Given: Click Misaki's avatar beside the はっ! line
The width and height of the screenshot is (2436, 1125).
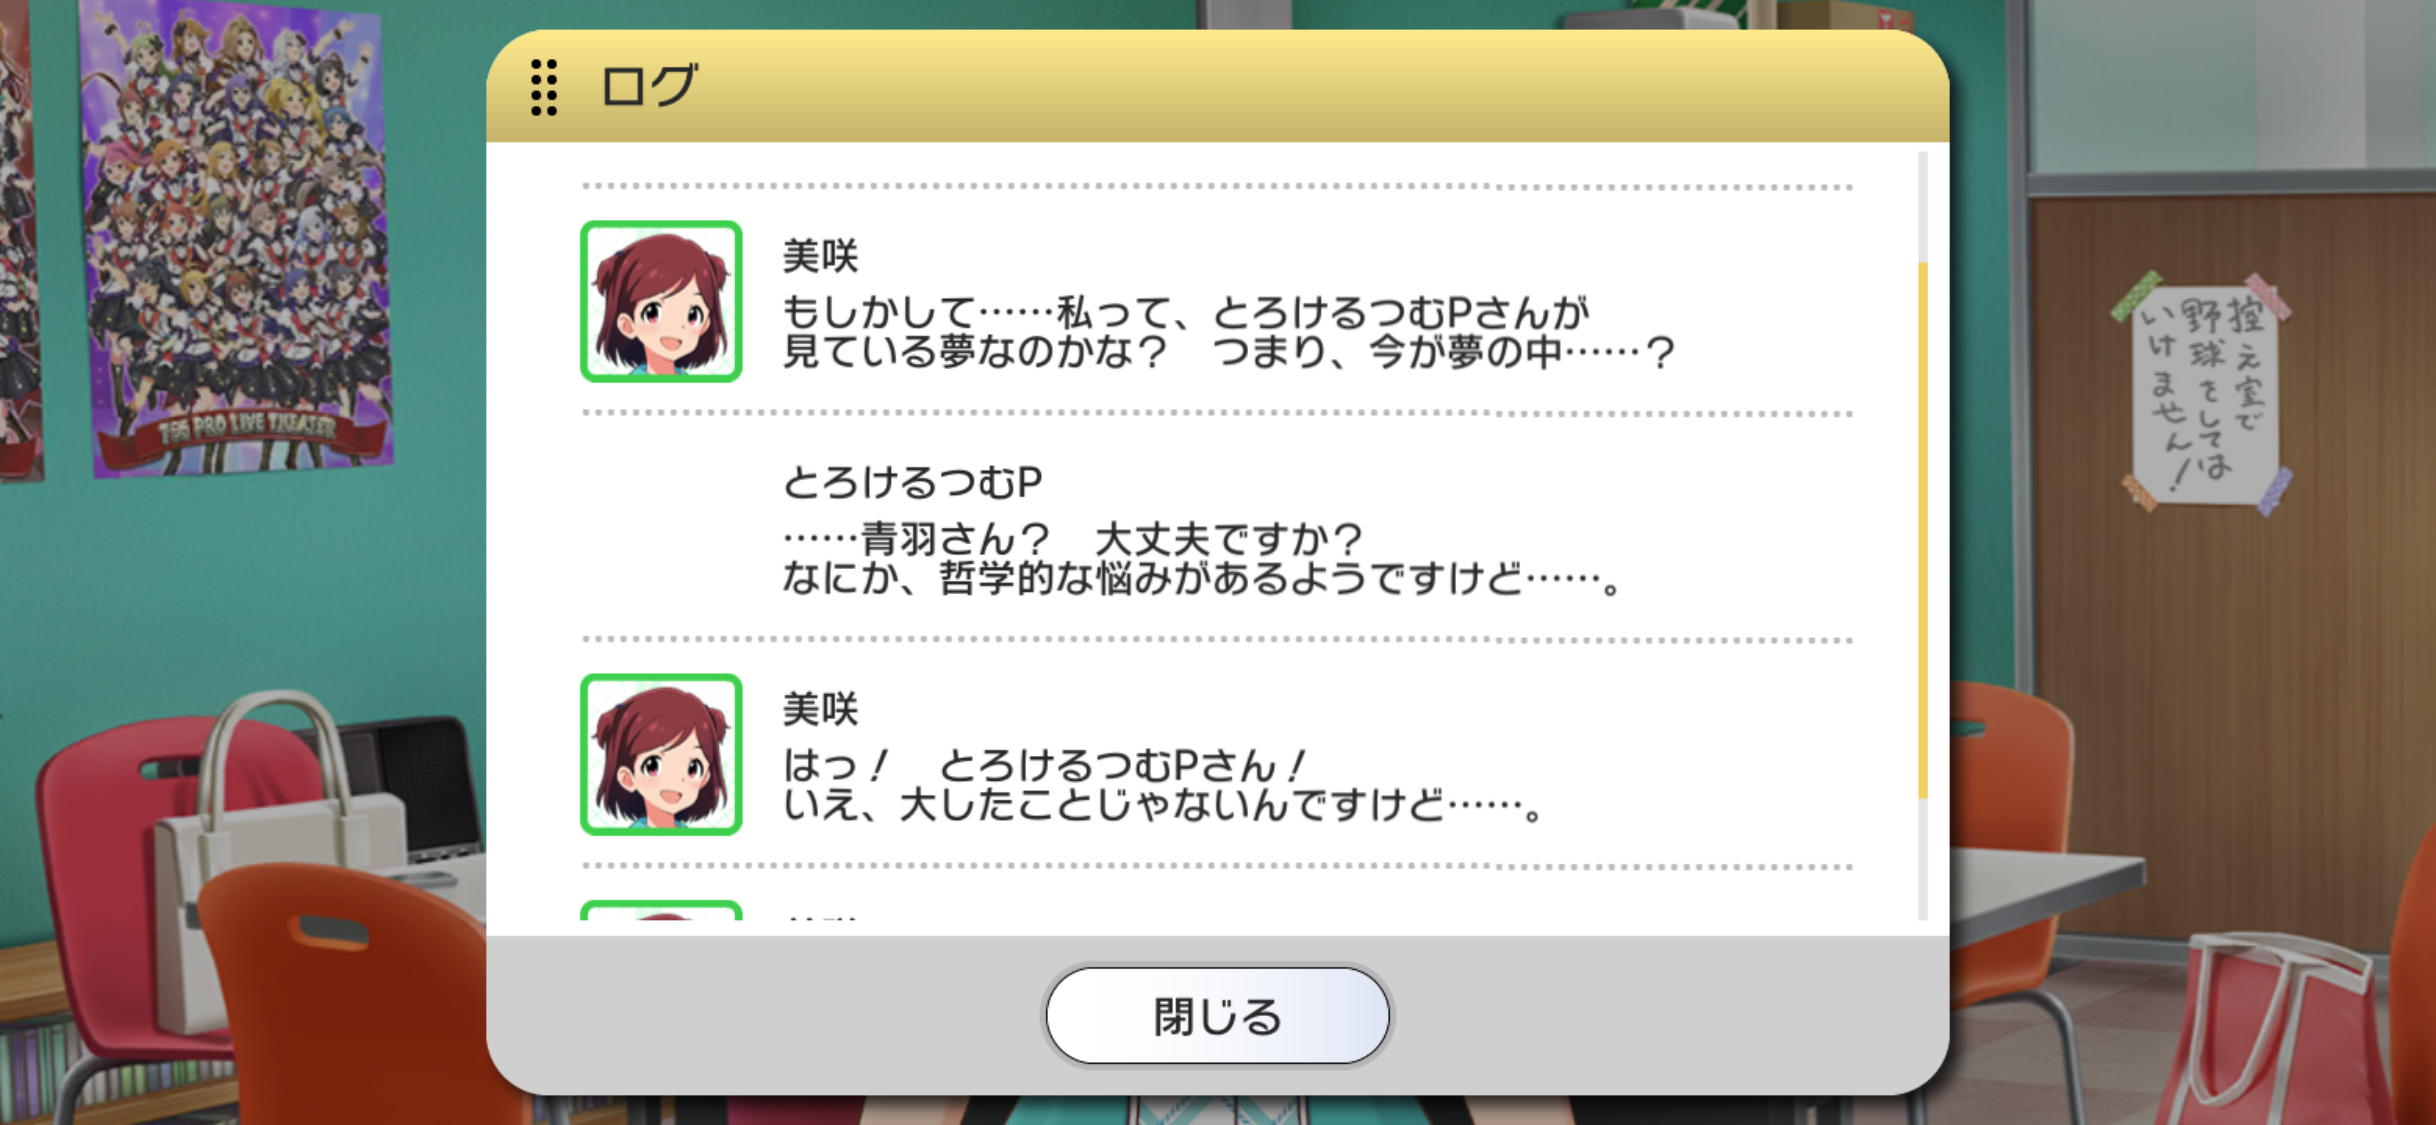Looking at the screenshot, I should pos(661,754).
